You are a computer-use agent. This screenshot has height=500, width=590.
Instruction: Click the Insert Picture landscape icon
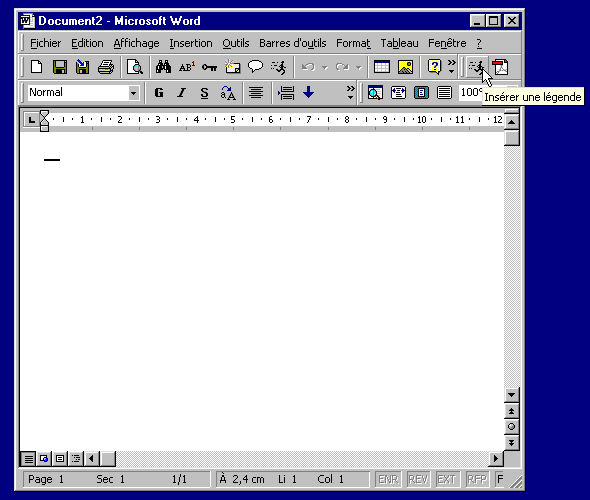(x=405, y=67)
